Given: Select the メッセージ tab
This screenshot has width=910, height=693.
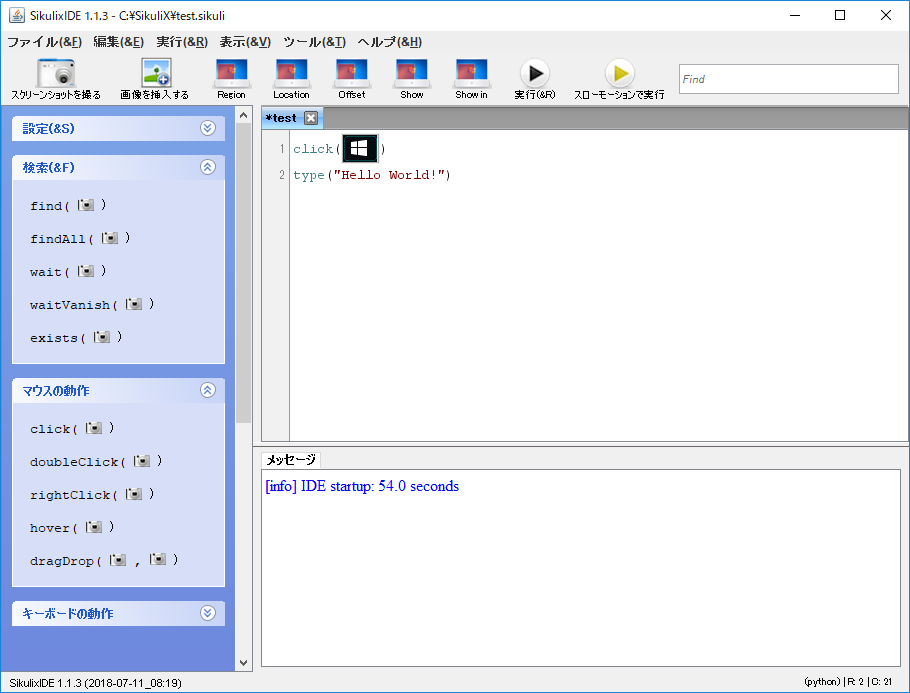Looking at the screenshot, I should [x=291, y=460].
